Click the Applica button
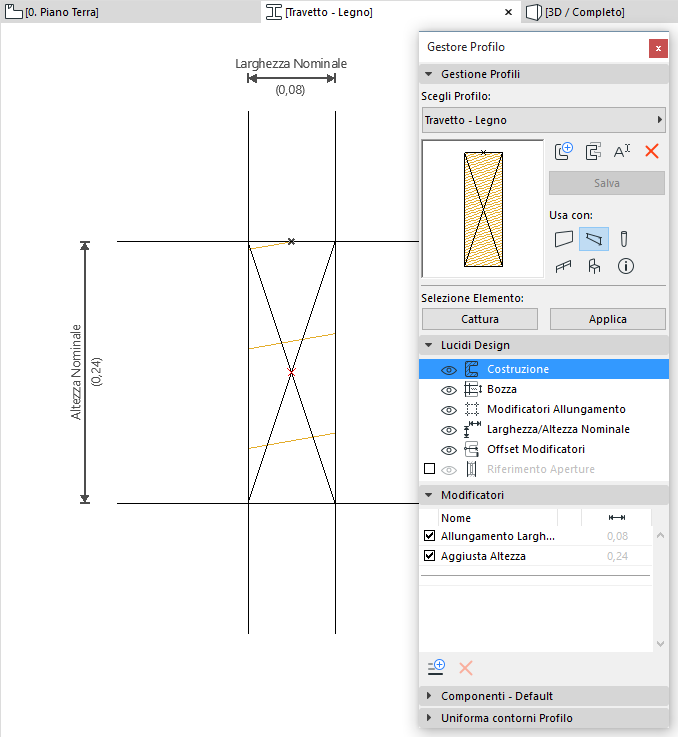 point(607,319)
